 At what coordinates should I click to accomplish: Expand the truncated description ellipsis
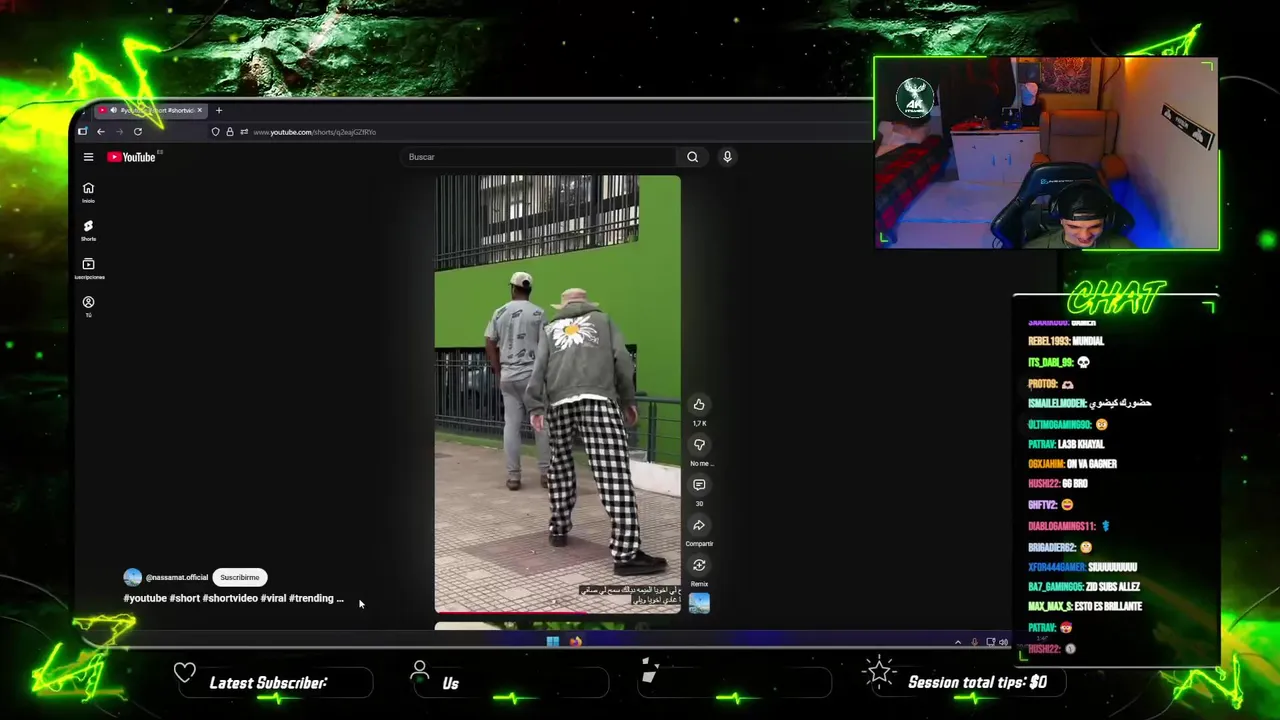(340, 599)
